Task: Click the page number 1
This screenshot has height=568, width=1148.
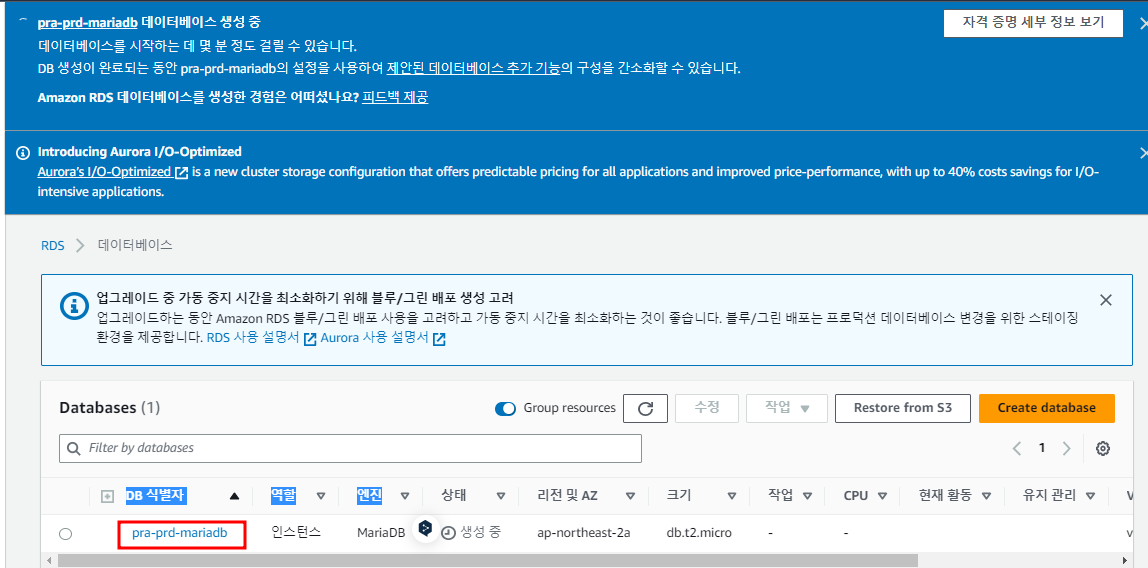Action: pyautogui.click(x=1042, y=448)
